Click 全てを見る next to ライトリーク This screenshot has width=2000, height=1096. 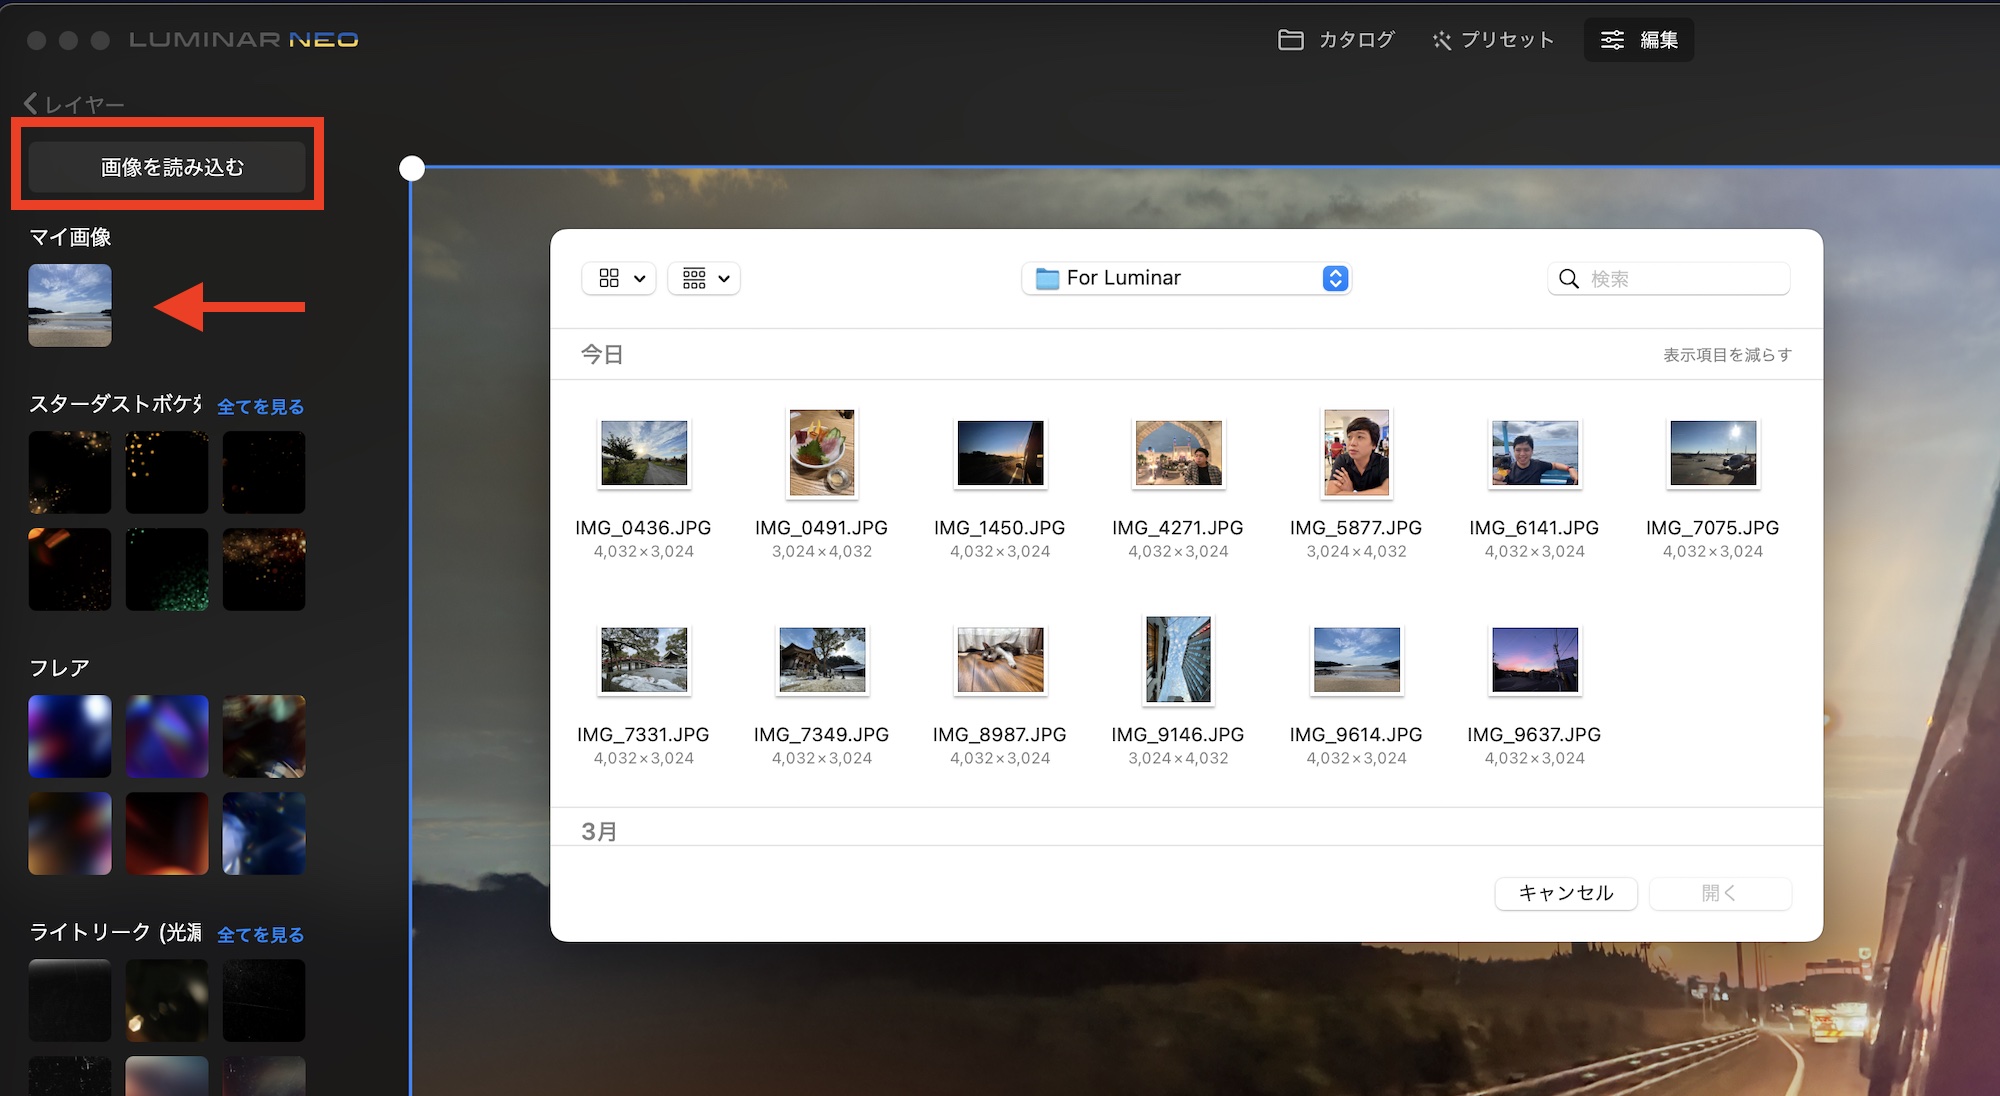pyautogui.click(x=260, y=935)
